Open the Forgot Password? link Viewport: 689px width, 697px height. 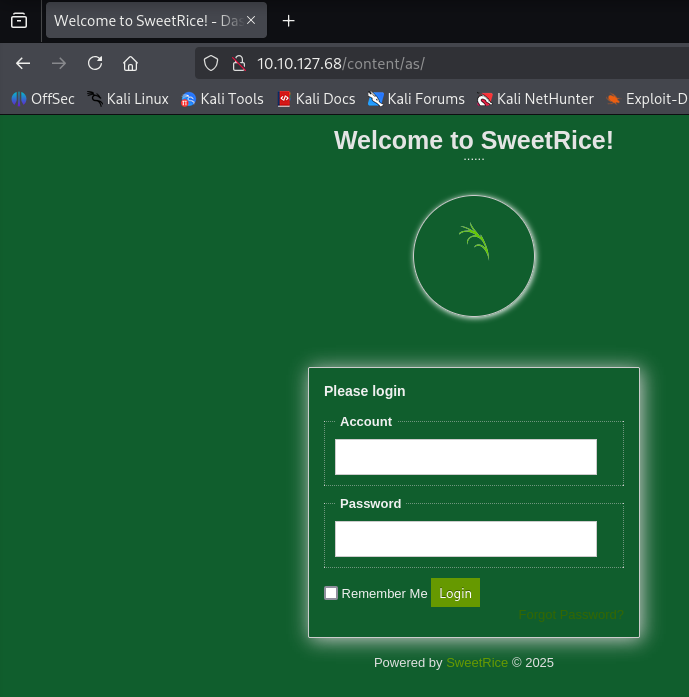coord(571,614)
